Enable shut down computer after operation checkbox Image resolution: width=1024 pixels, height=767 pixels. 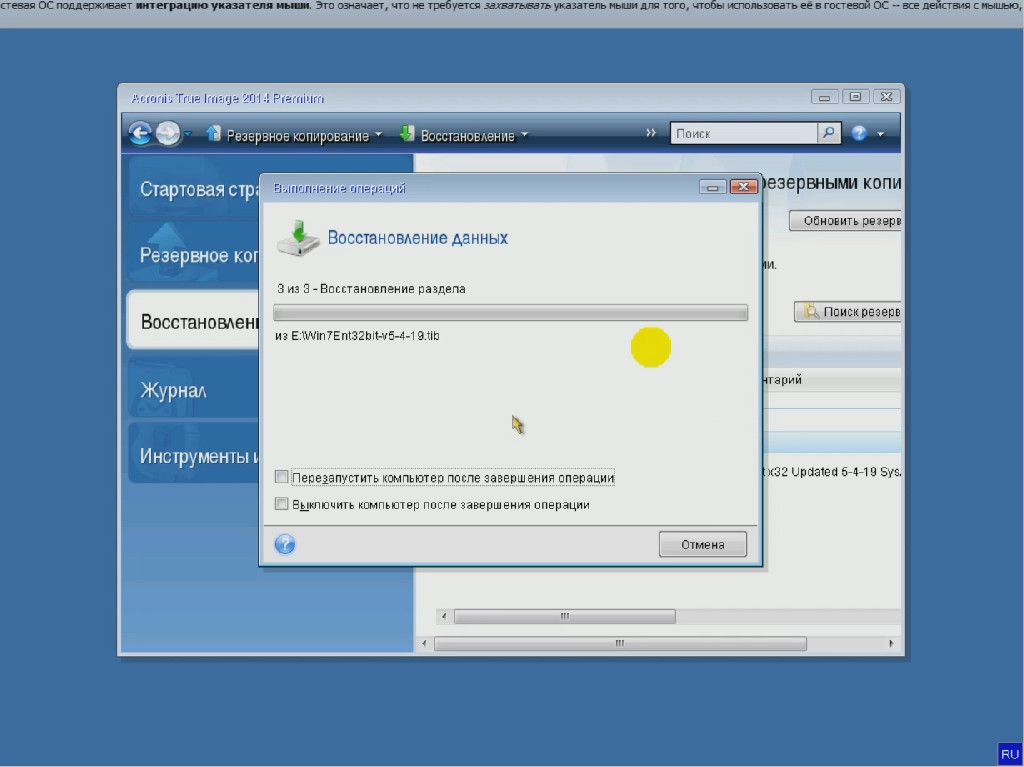282,504
